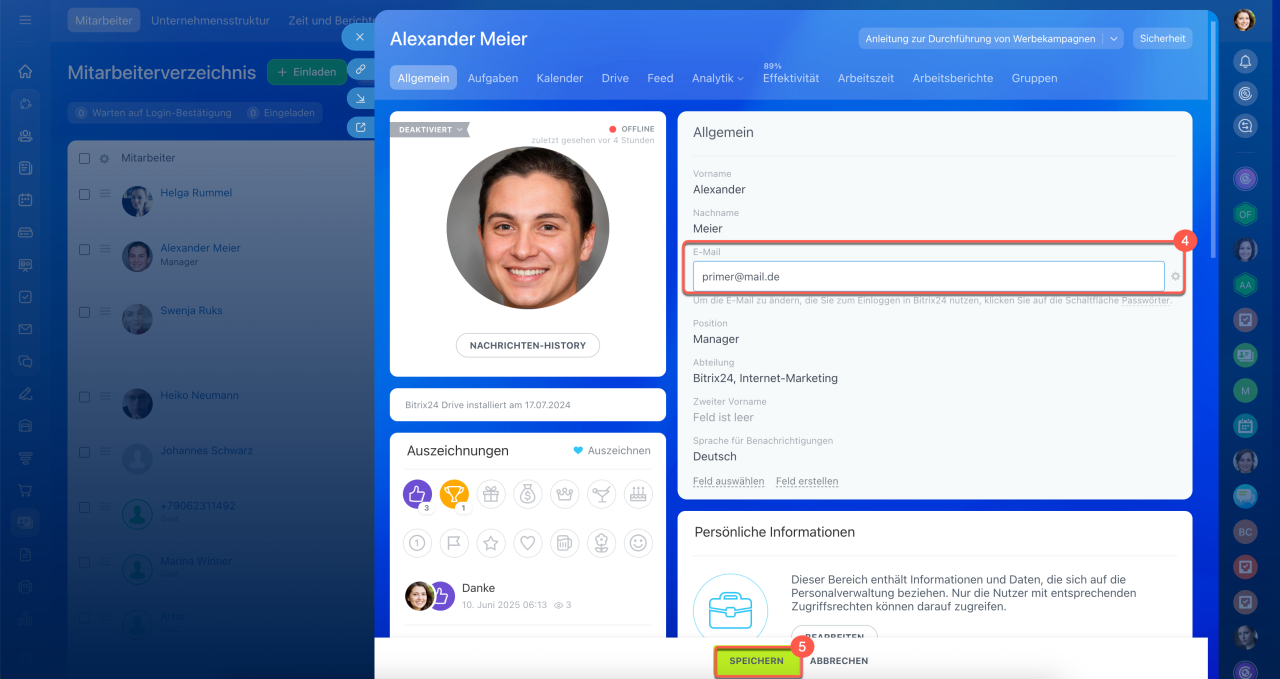Click gear icon beside E-Mail field
Viewport: 1280px width, 679px height.
1176,276
